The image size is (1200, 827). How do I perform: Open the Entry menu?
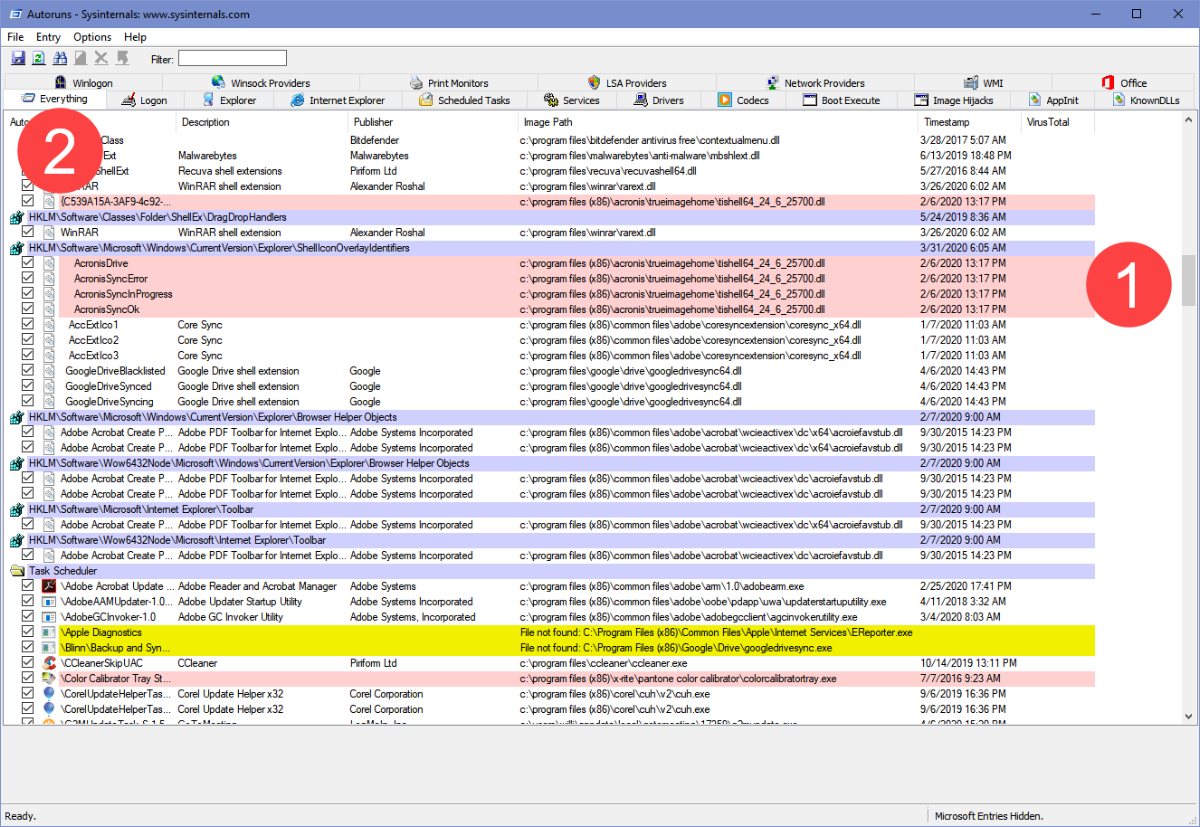[x=48, y=37]
